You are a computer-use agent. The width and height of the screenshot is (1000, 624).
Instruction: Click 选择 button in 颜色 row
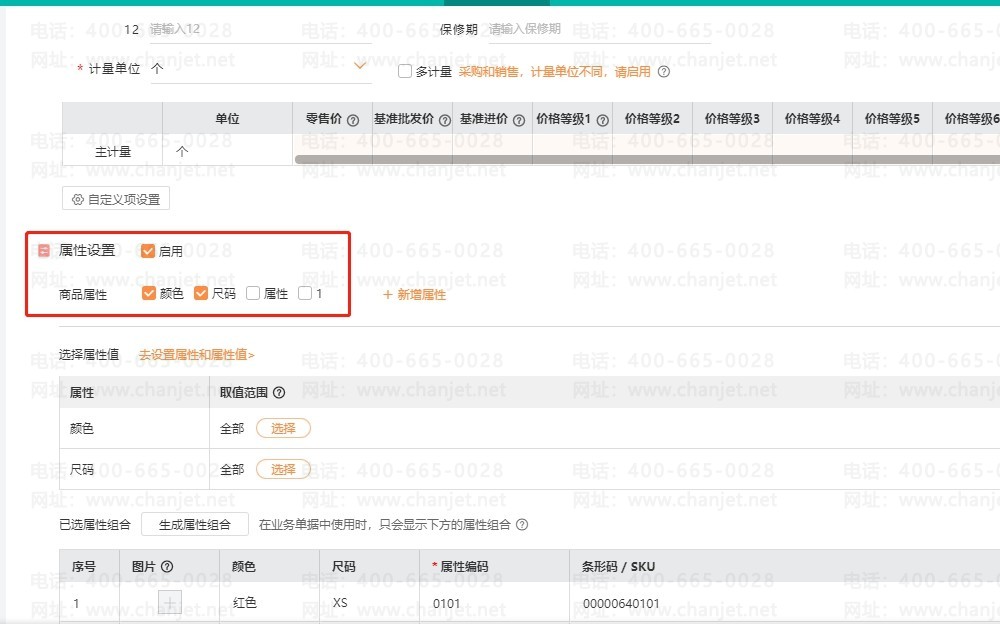coord(283,428)
